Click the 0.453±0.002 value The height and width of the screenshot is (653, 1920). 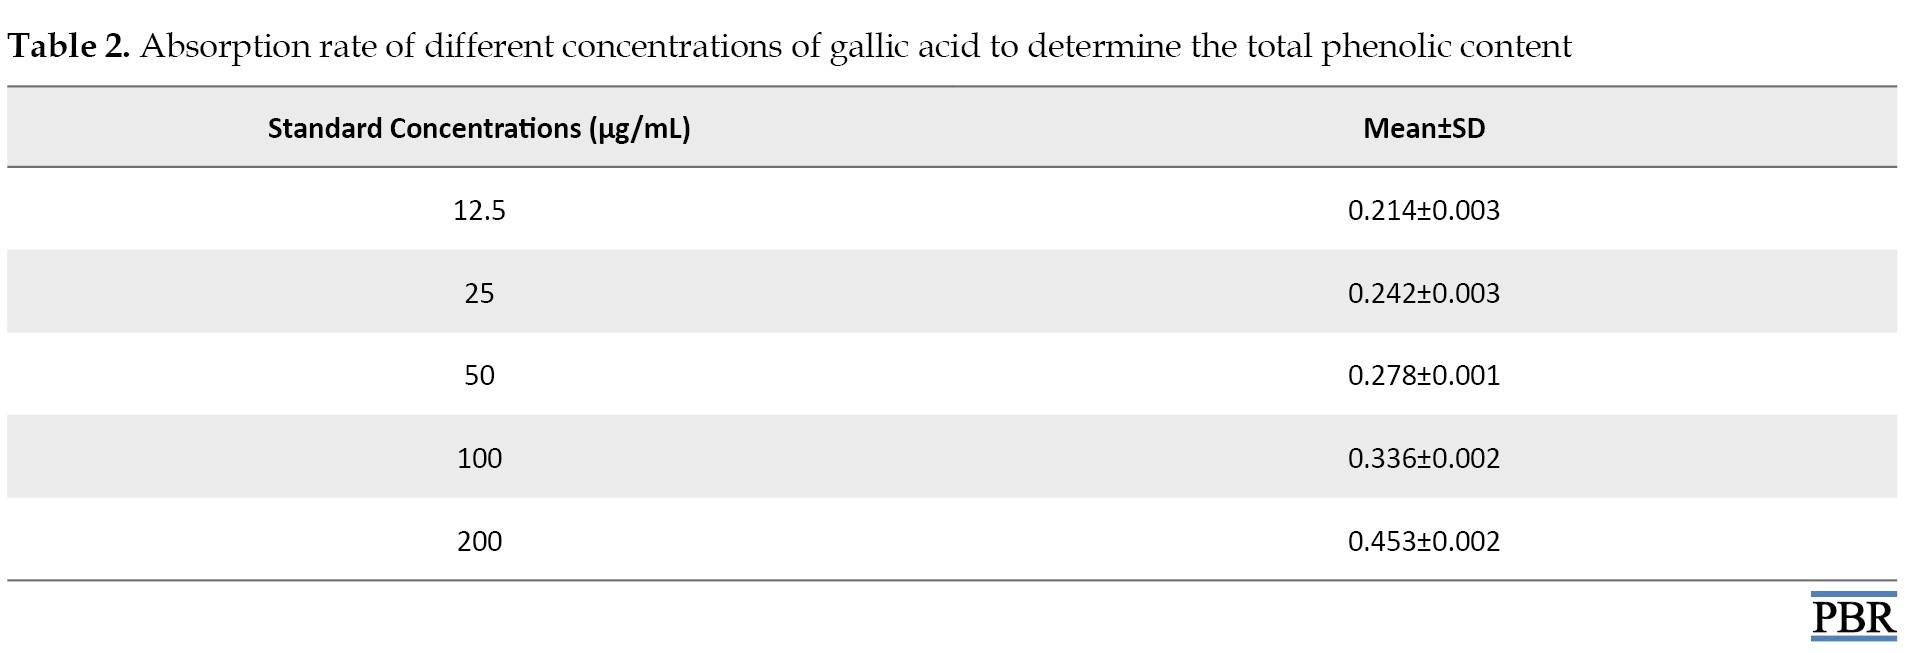pos(1424,541)
